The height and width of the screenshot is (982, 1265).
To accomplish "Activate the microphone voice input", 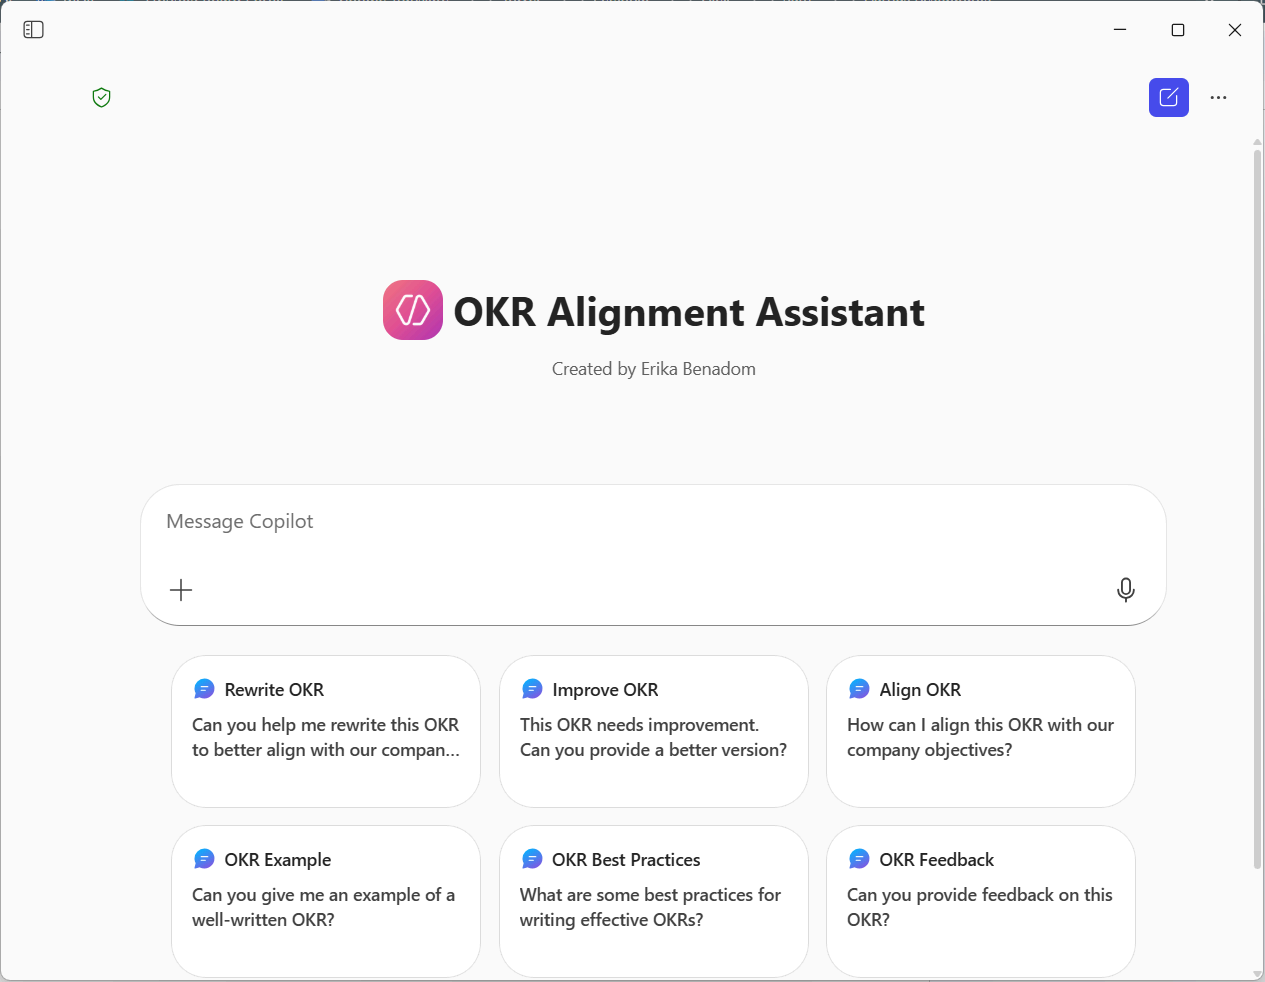I will [x=1125, y=590].
